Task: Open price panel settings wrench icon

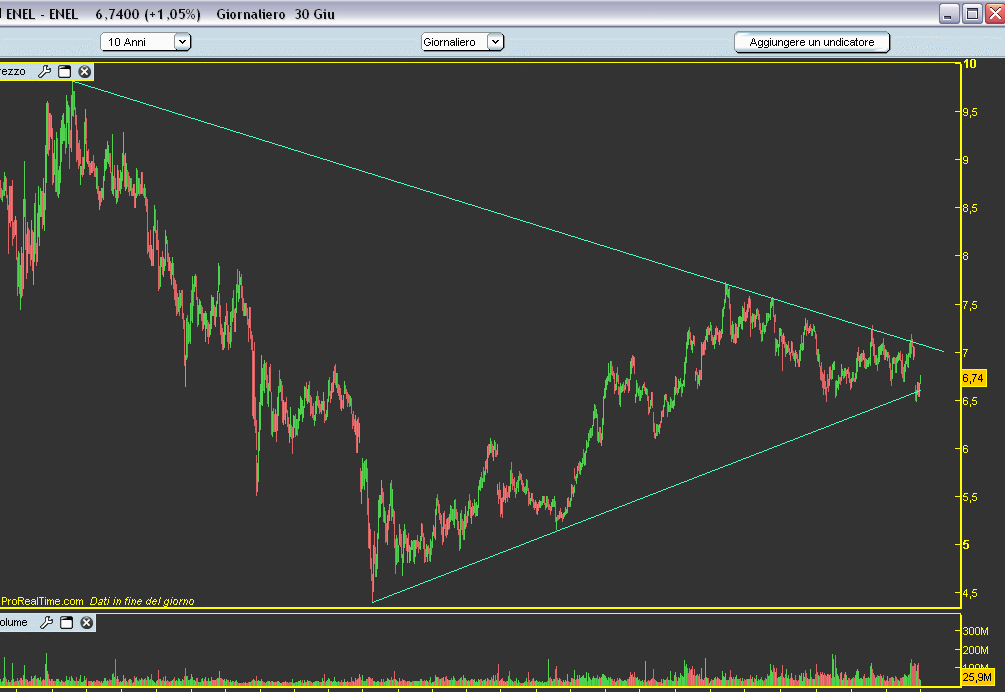Action: point(44,71)
